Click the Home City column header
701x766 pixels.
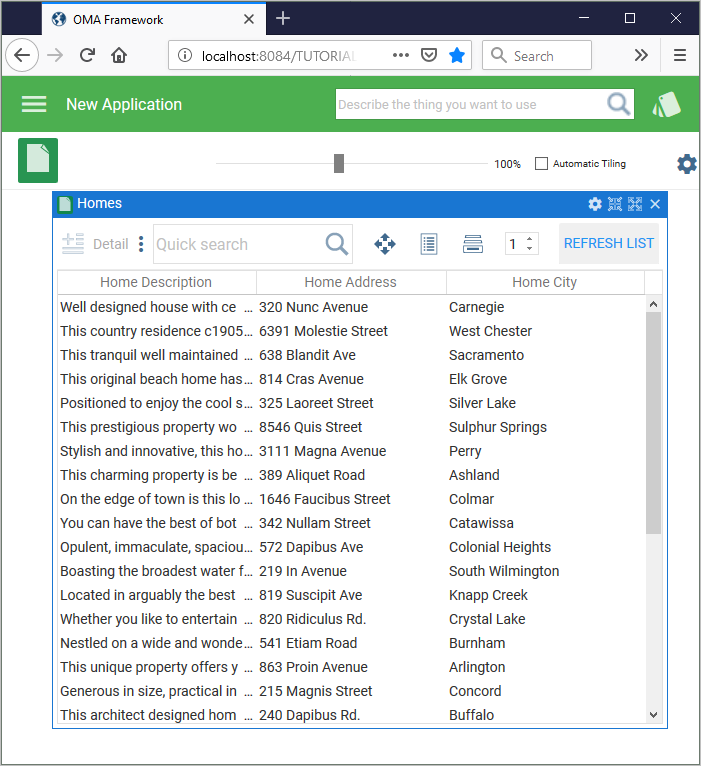tap(545, 282)
